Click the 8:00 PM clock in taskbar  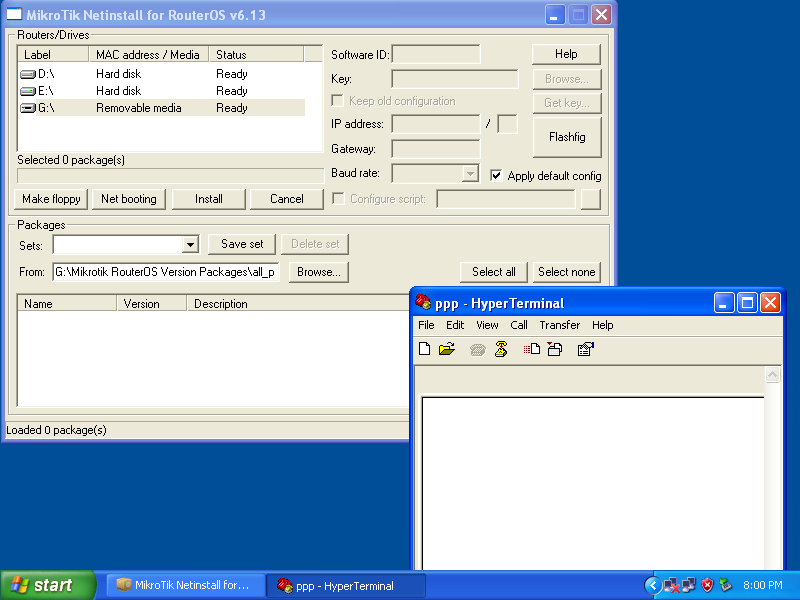pyautogui.click(x=763, y=585)
